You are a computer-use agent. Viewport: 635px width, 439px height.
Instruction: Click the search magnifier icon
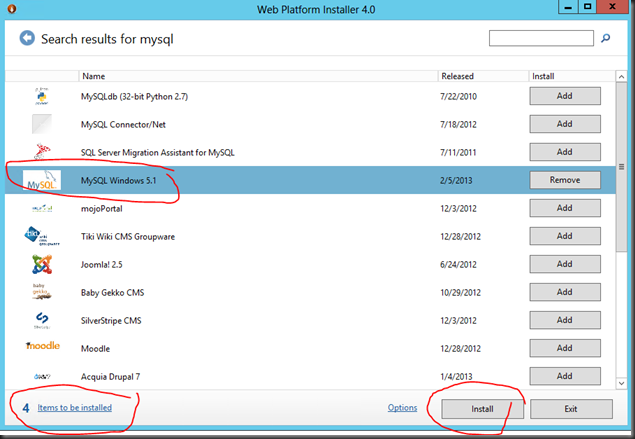(x=605, y=38)
